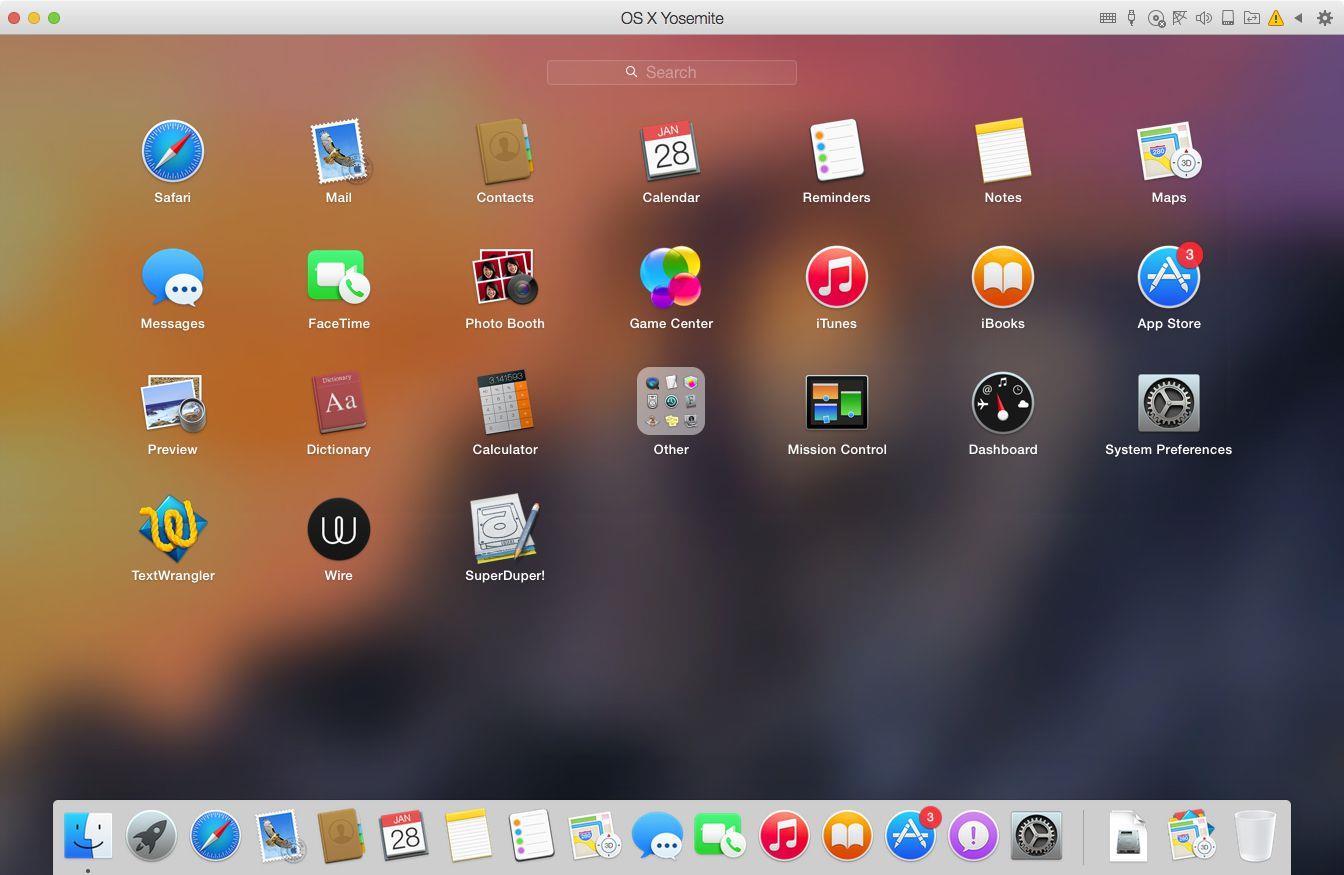
Task: Open Messages in the Launchpad grid
Action: point(172,278)
